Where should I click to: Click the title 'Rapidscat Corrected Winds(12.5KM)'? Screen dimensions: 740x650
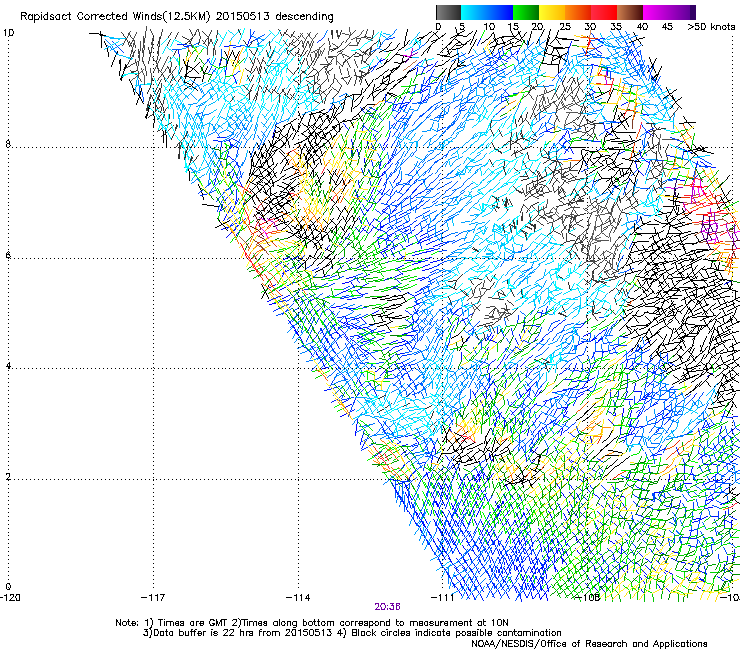115,17
